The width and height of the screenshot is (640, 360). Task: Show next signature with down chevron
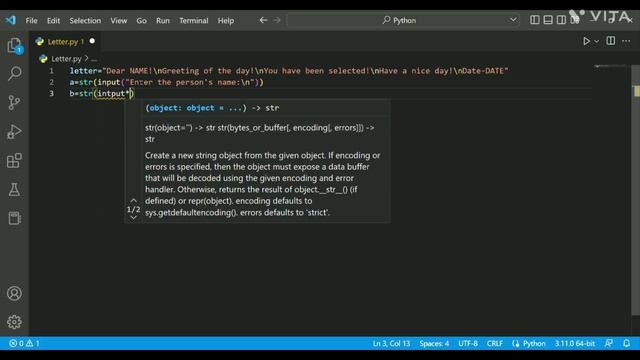[133, 218]
